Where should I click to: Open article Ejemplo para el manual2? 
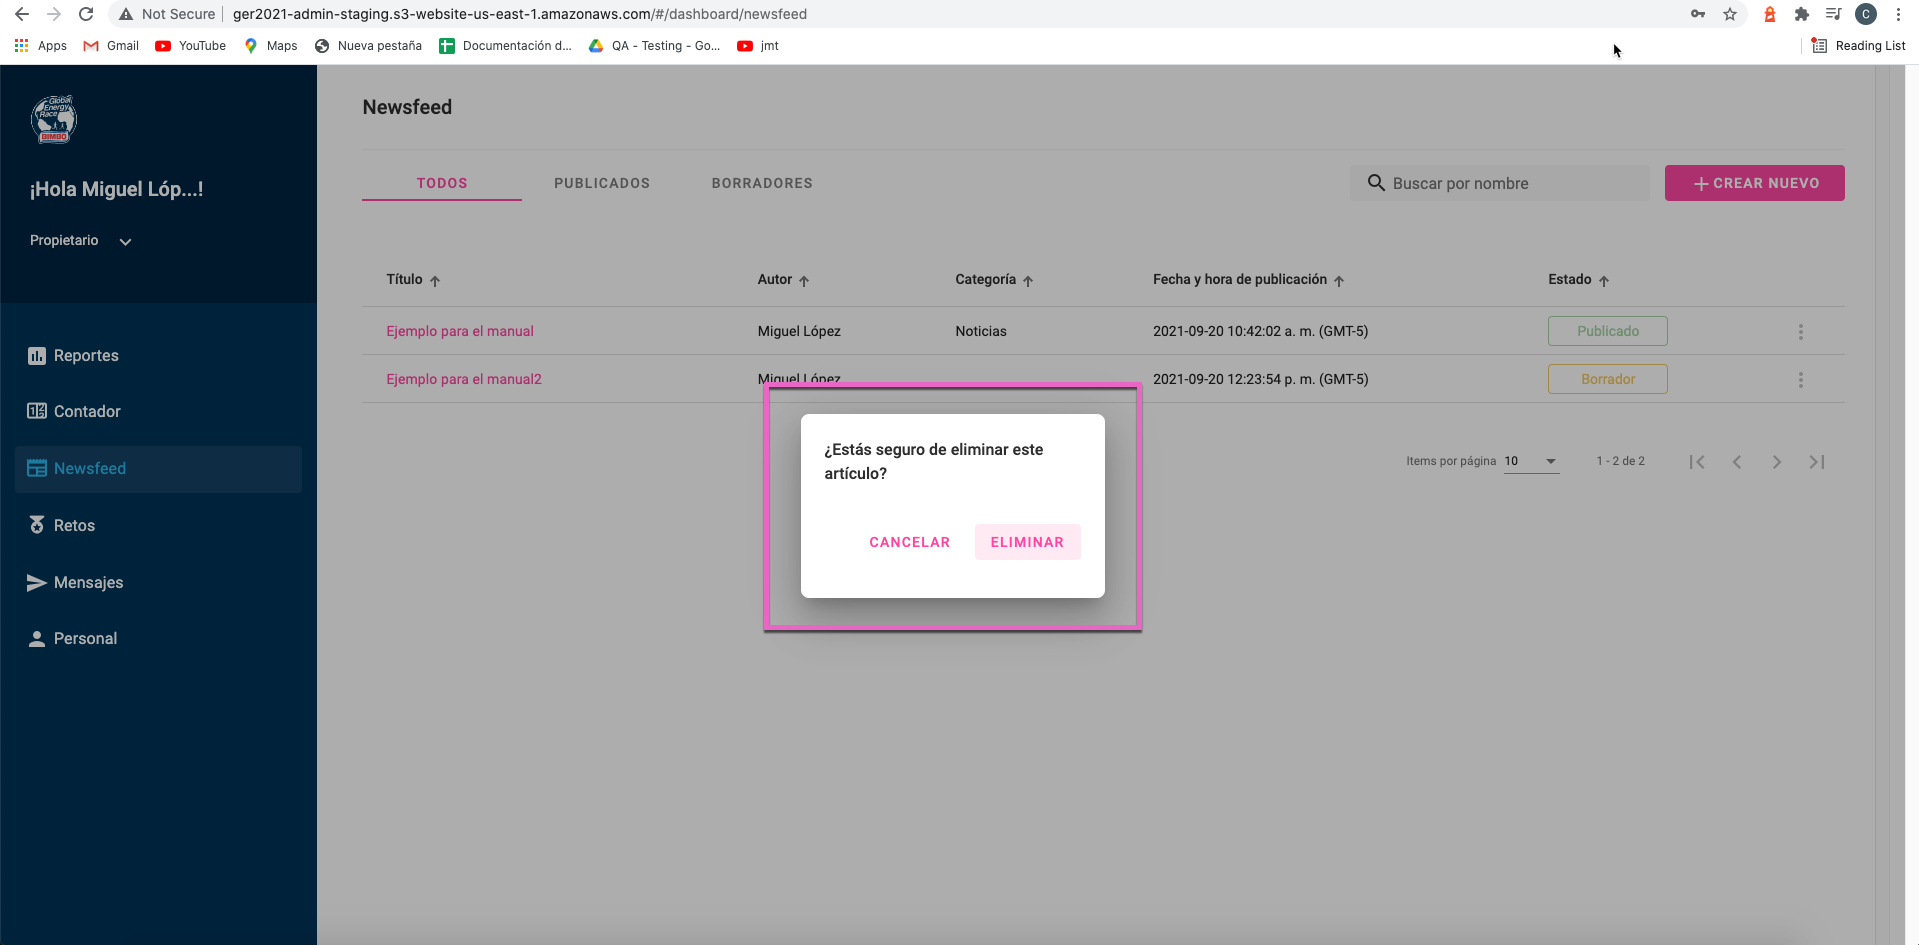pyautogui.click(x=464, y=379)
